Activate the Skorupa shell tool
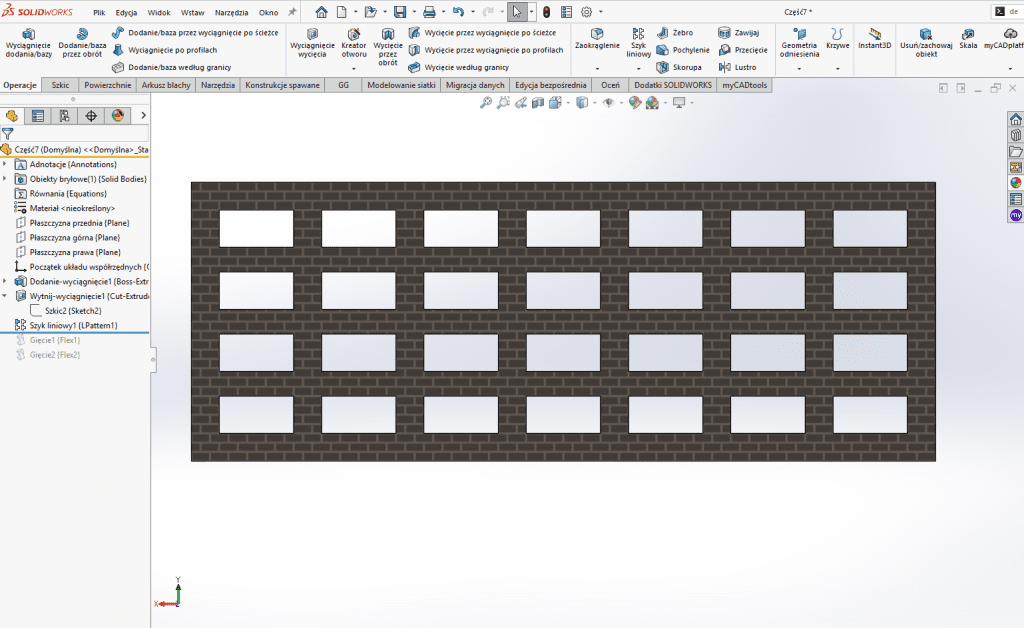The image size is (1024, 628). click(x=678, y=67)
